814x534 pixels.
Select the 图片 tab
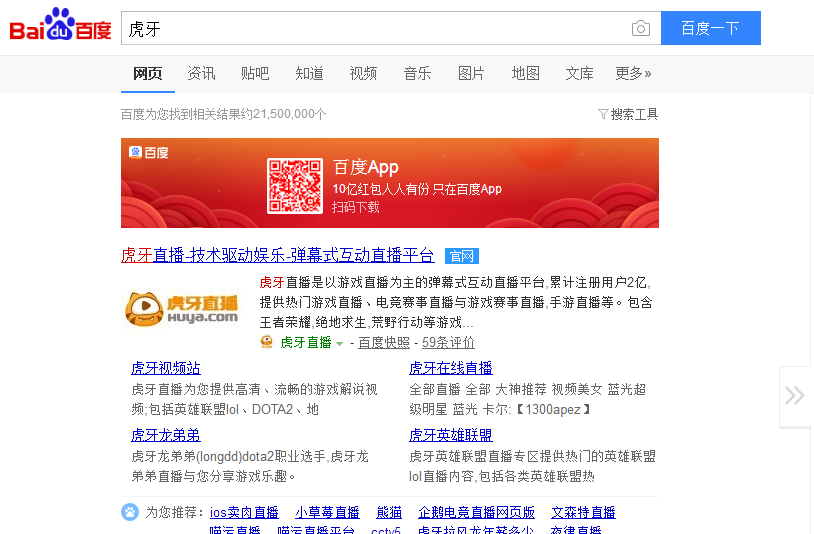(x=471, y=74)
